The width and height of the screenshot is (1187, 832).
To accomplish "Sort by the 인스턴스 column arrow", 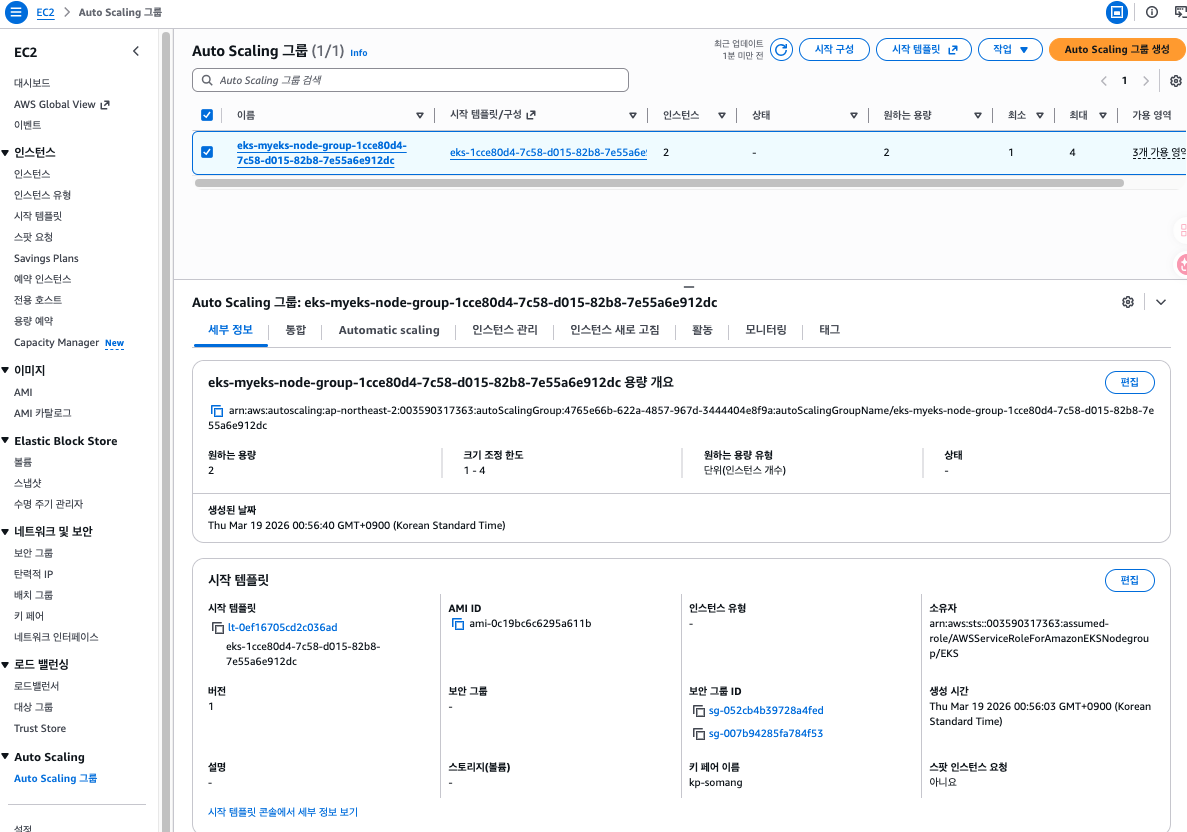I will [722, 116].
